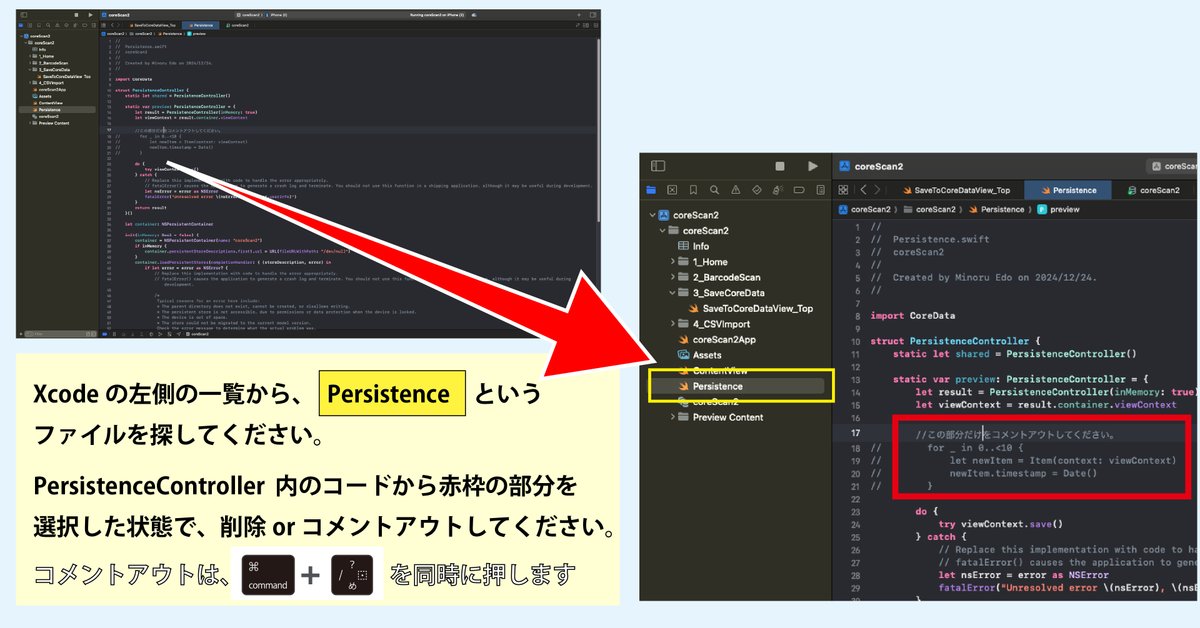Click the coreScan2 folder crumb in the enlarged jump bar
The image size is (1200, 628).
click(930, 209)
